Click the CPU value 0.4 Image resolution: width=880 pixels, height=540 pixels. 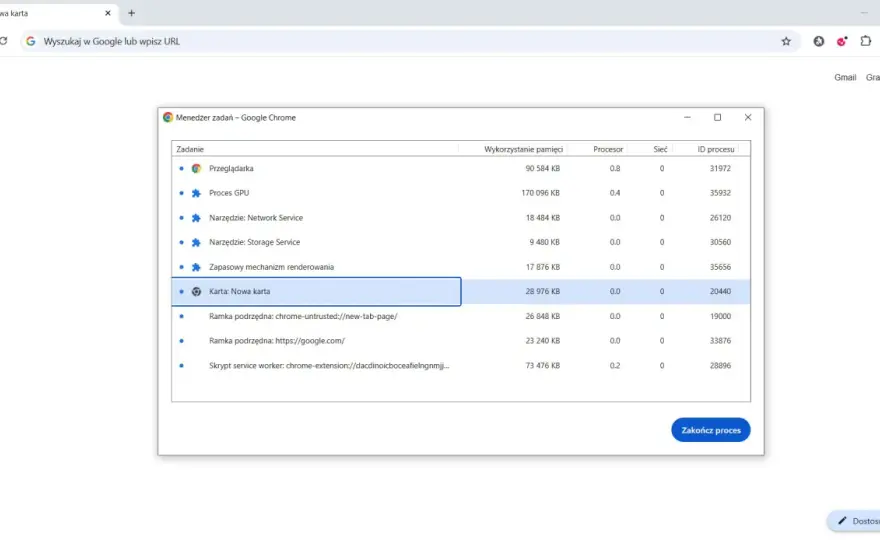coord(615,193)
